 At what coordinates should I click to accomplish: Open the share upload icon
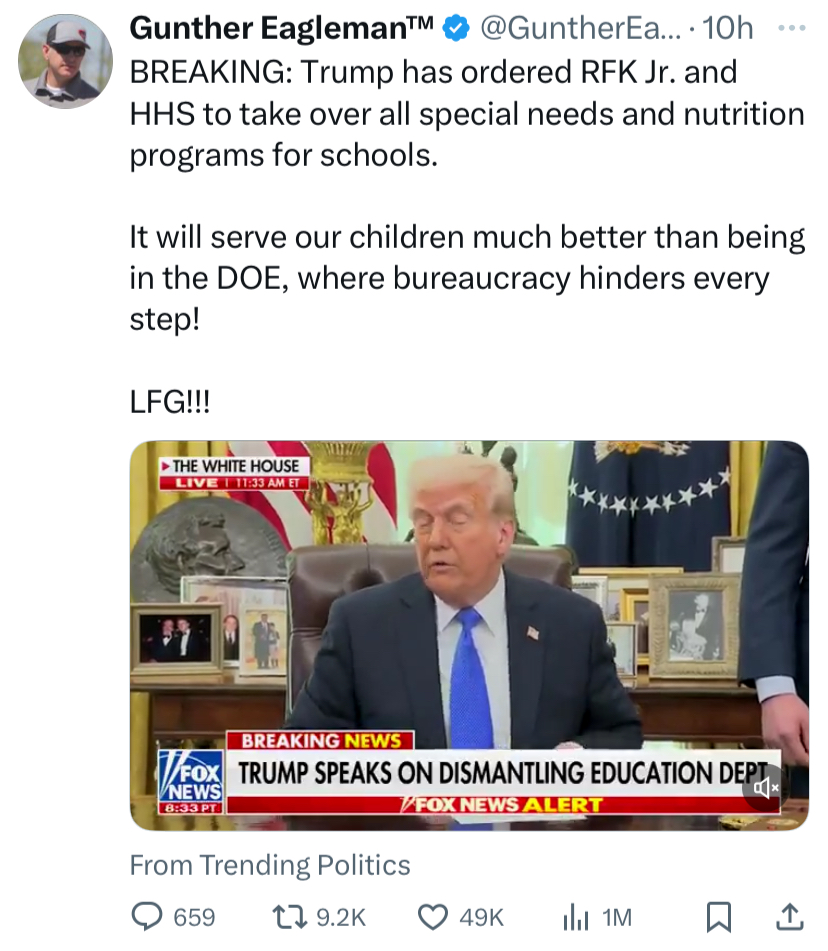(790, 916)
